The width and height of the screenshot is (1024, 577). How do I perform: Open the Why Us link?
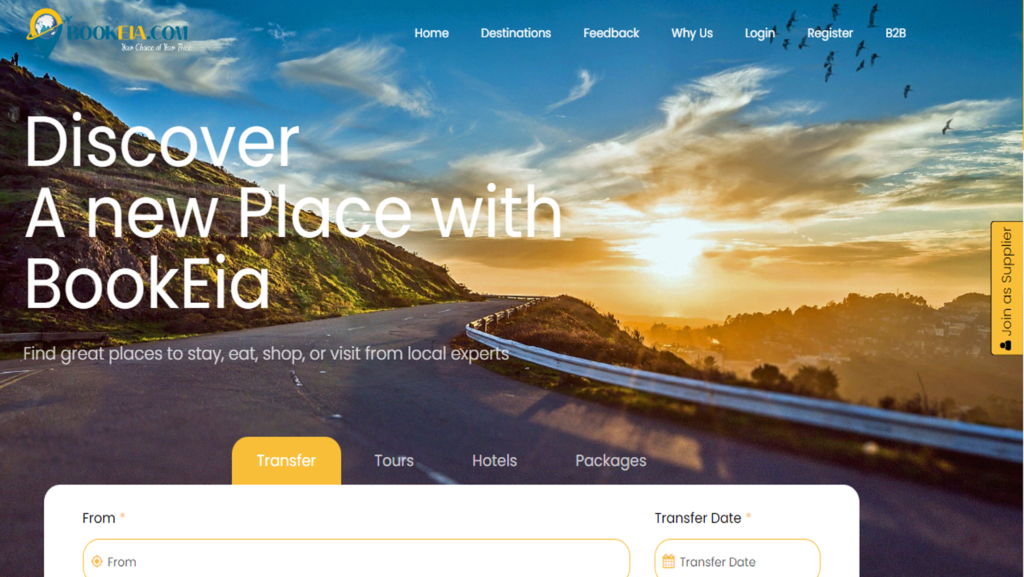(x=692, y=33)
